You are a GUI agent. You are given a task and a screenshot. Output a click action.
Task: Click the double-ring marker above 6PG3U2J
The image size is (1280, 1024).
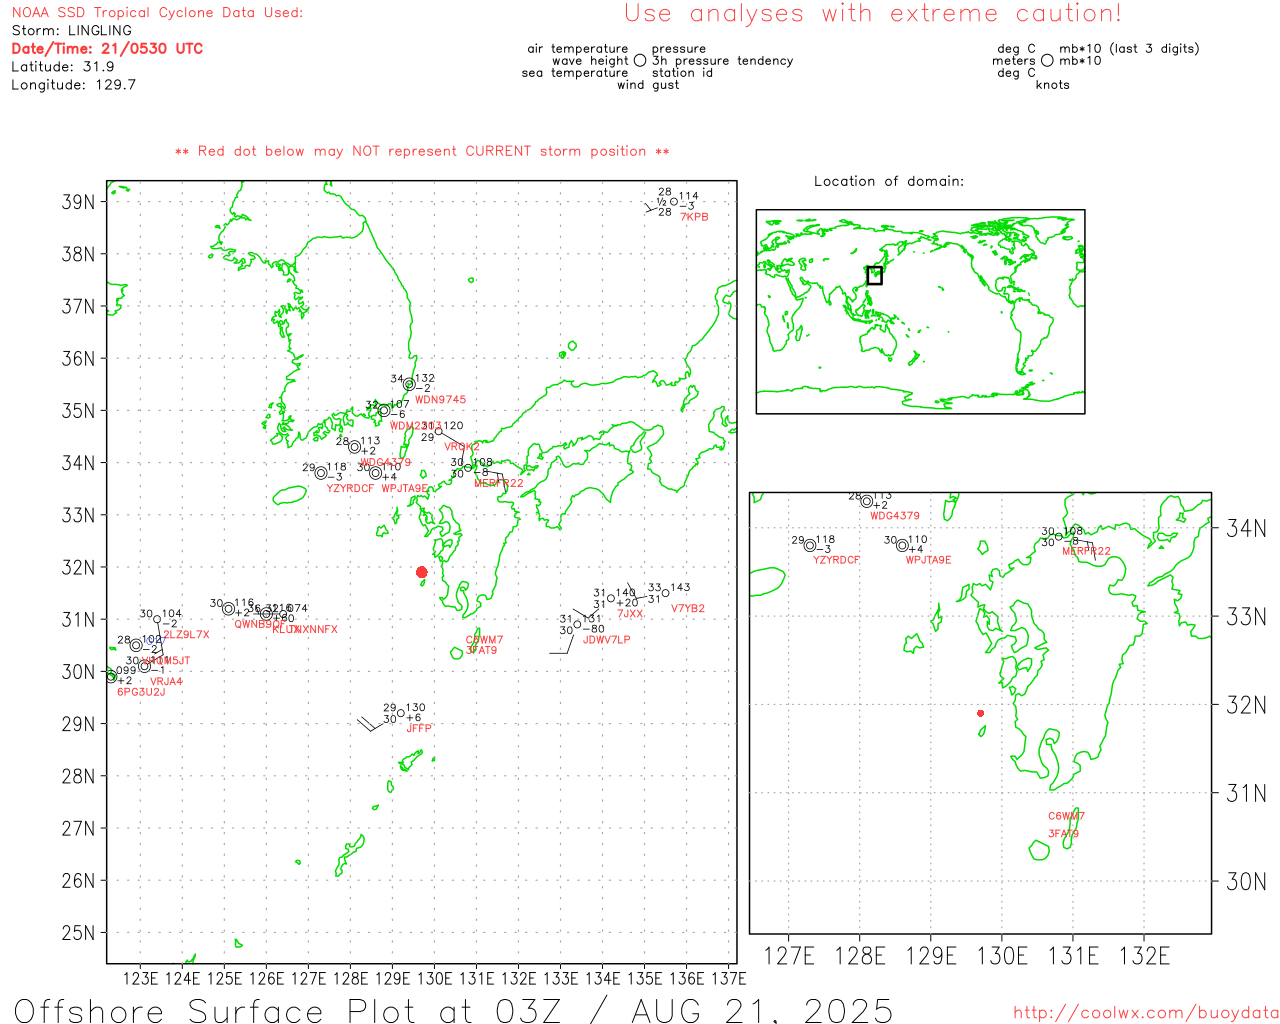click(111, 677)
